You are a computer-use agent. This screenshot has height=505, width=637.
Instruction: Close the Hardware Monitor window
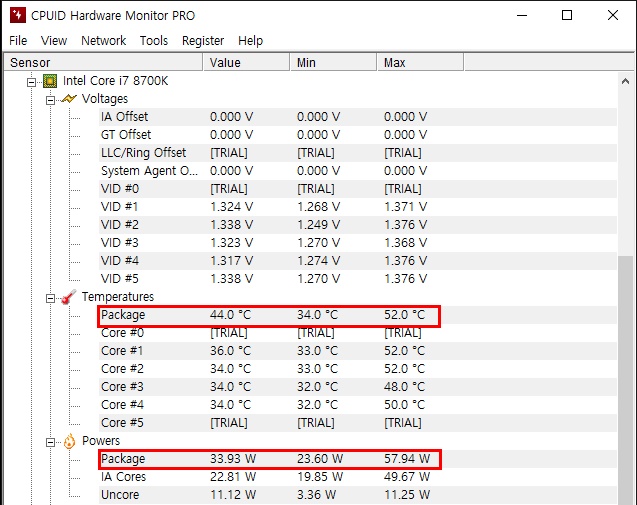(x=613, y=15)
